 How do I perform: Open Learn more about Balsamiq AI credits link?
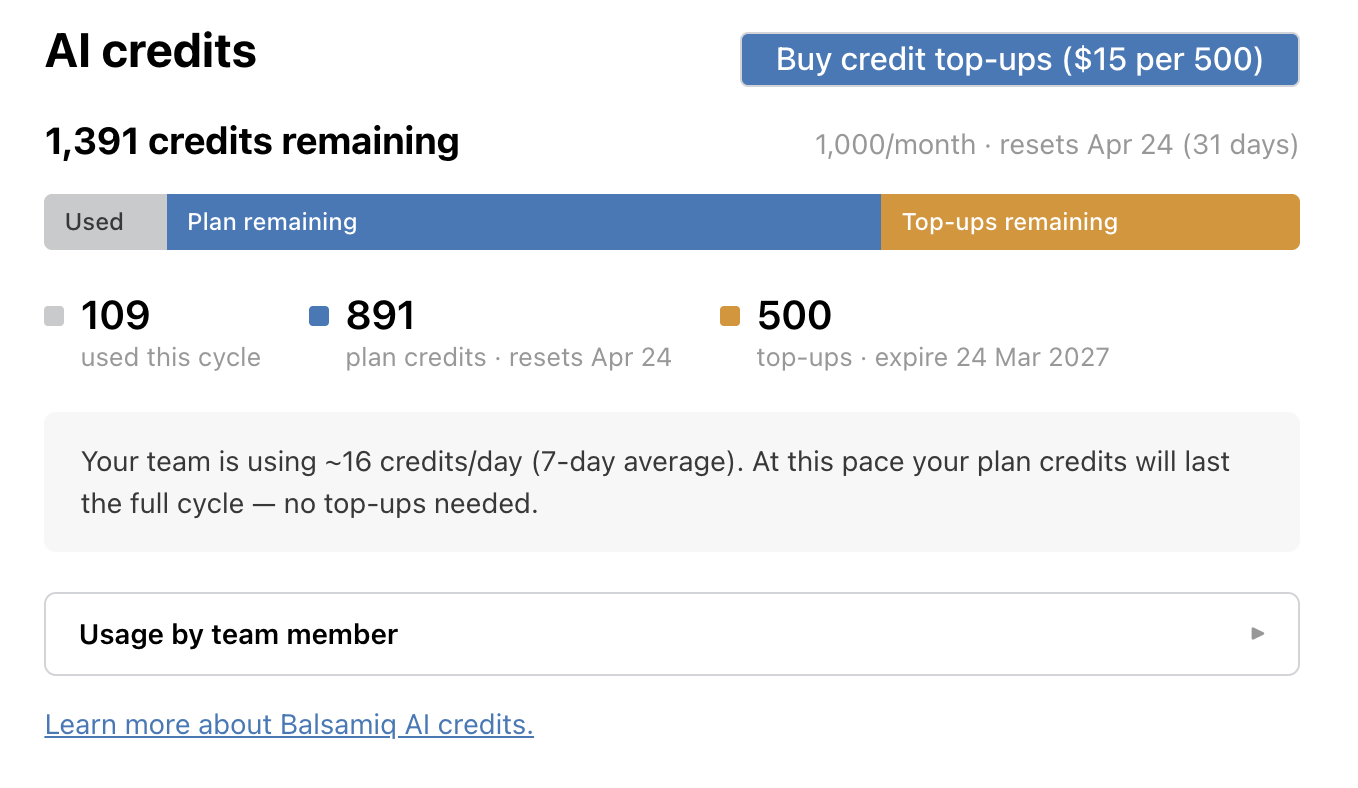click(x=289, y=725)
